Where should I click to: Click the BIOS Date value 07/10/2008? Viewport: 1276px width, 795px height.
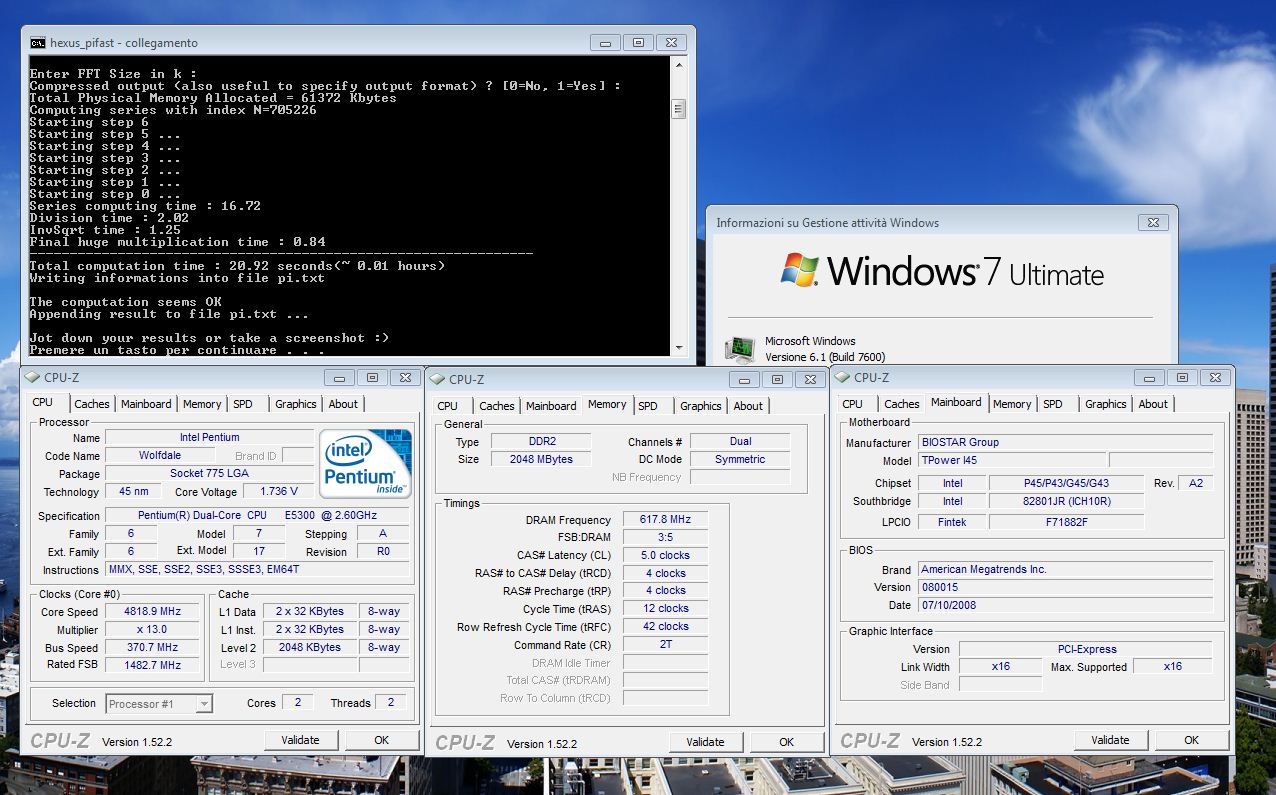pos(1065,606)
